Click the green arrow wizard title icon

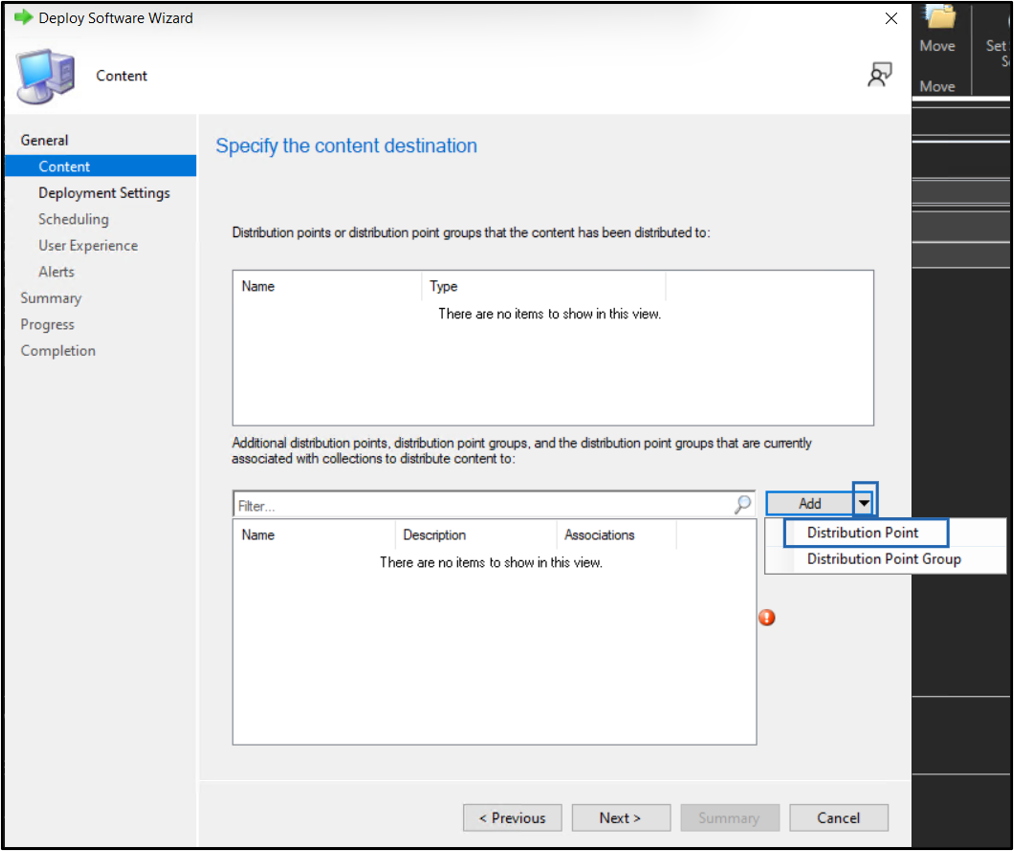[23, 17]
